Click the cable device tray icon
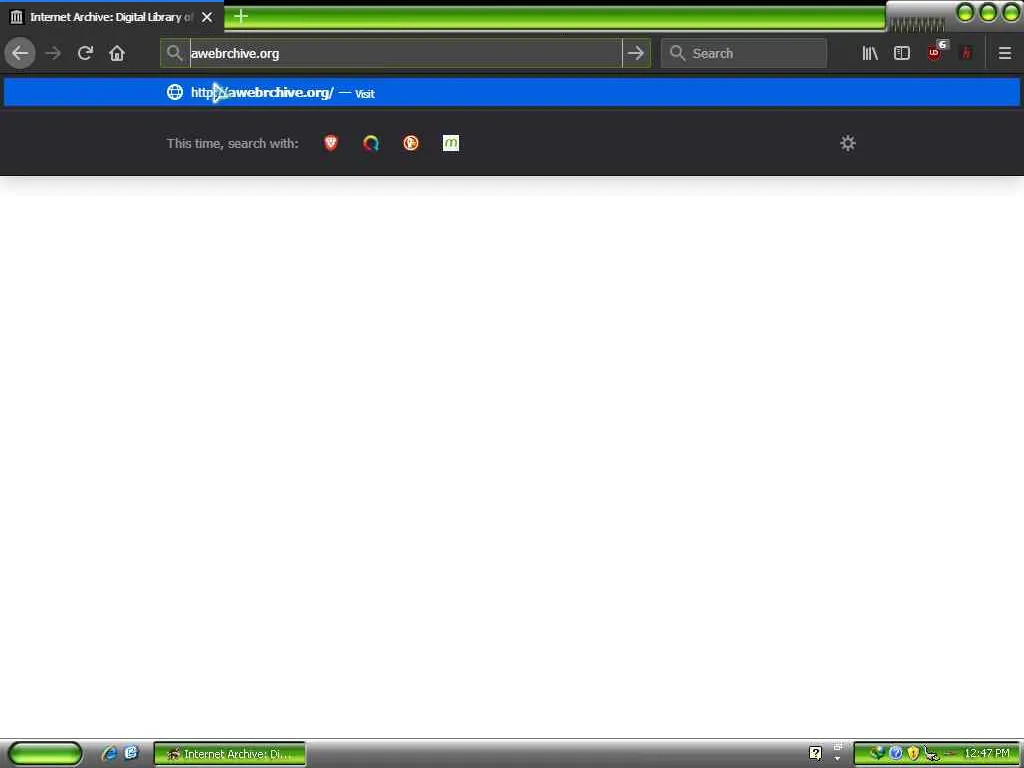1024x768 pixels. (x=931, y=754)
